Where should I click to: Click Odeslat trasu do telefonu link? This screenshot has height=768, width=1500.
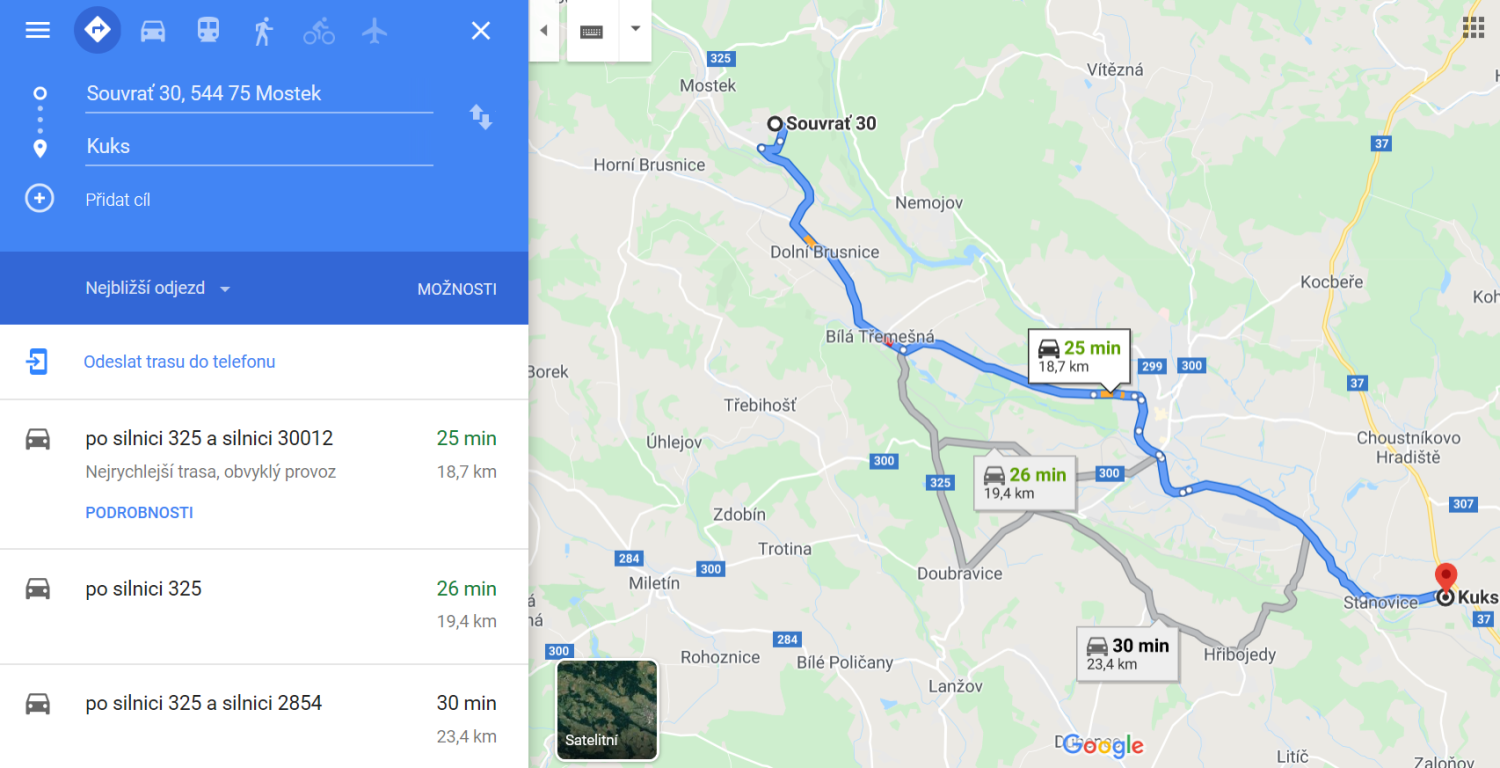pos(179,362)
